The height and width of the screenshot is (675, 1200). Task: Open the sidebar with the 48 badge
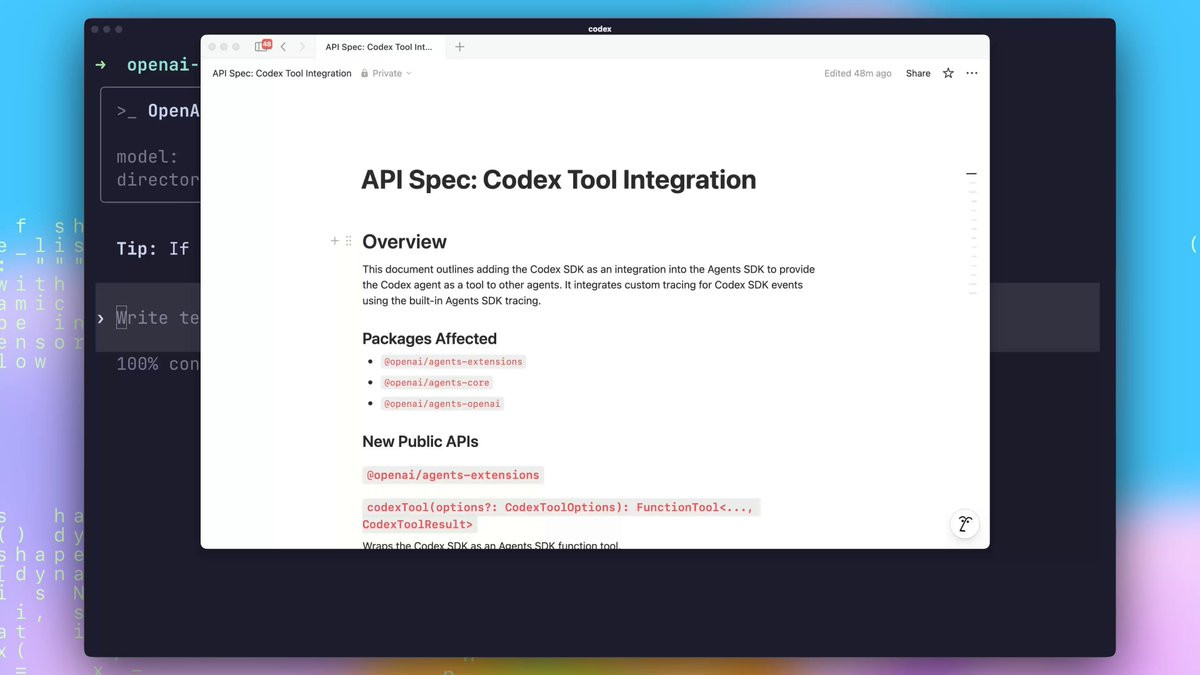pos(263,46)
